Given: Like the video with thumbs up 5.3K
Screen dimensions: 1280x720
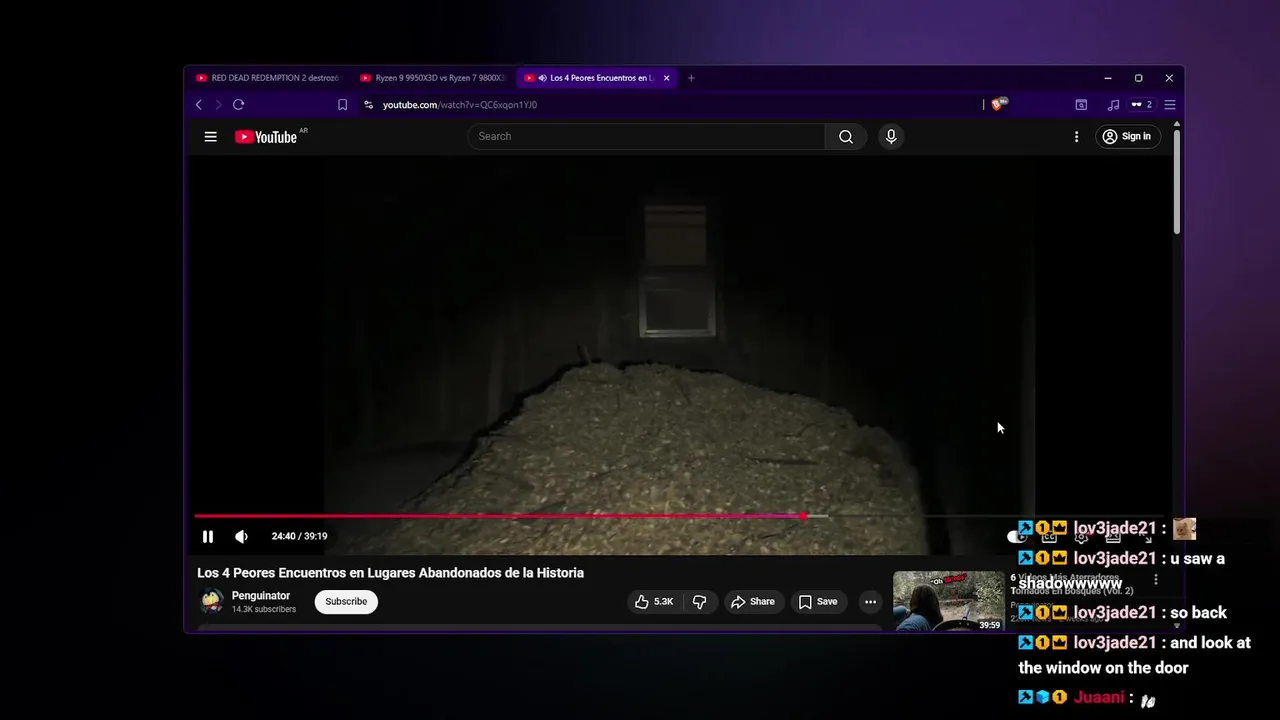Looking at the screenshot, I should coord(654,602).
